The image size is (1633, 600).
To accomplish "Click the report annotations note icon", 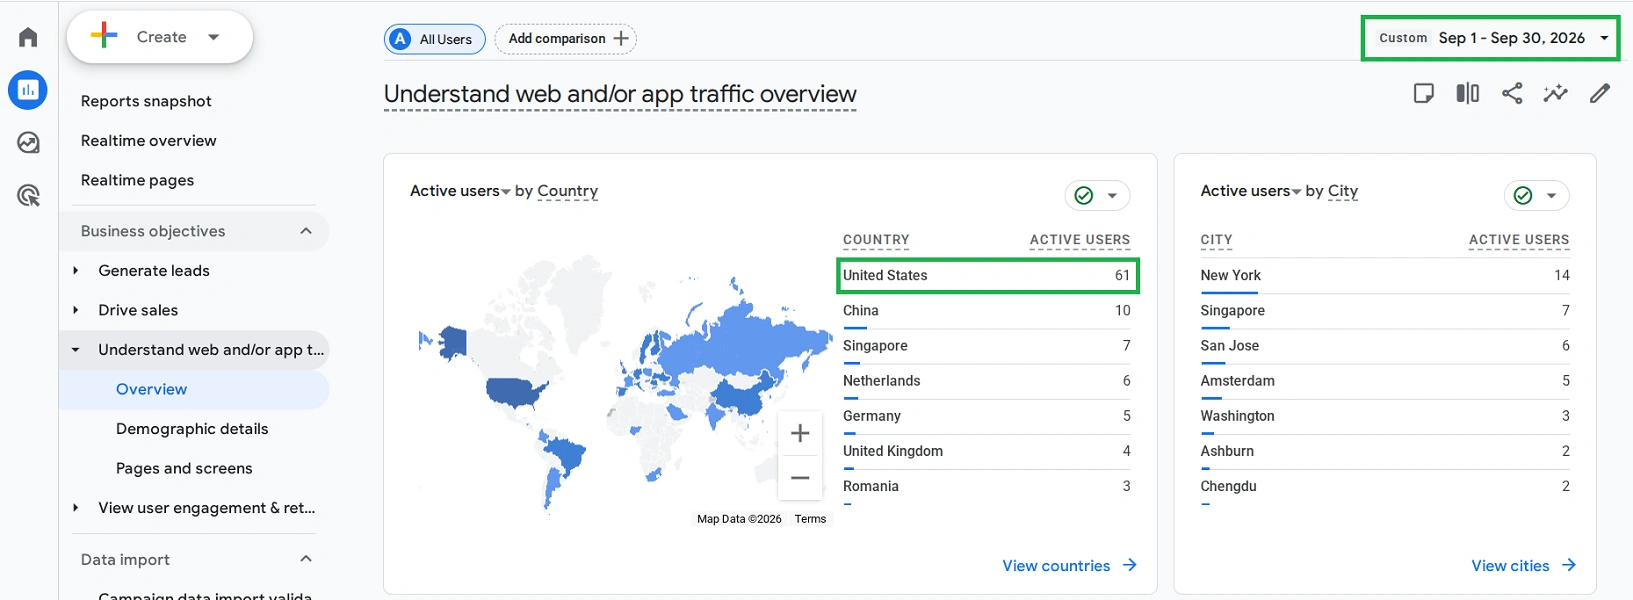I will pos(1423,93).
